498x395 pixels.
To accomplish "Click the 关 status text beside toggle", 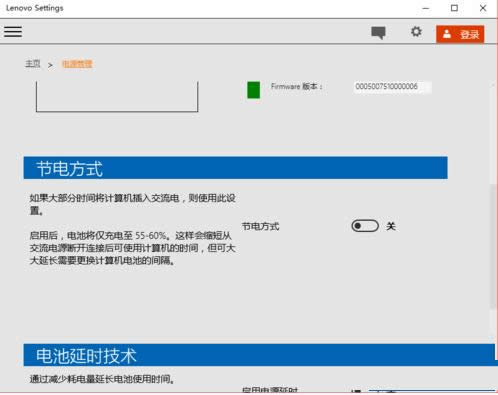I will coord(391,226).
